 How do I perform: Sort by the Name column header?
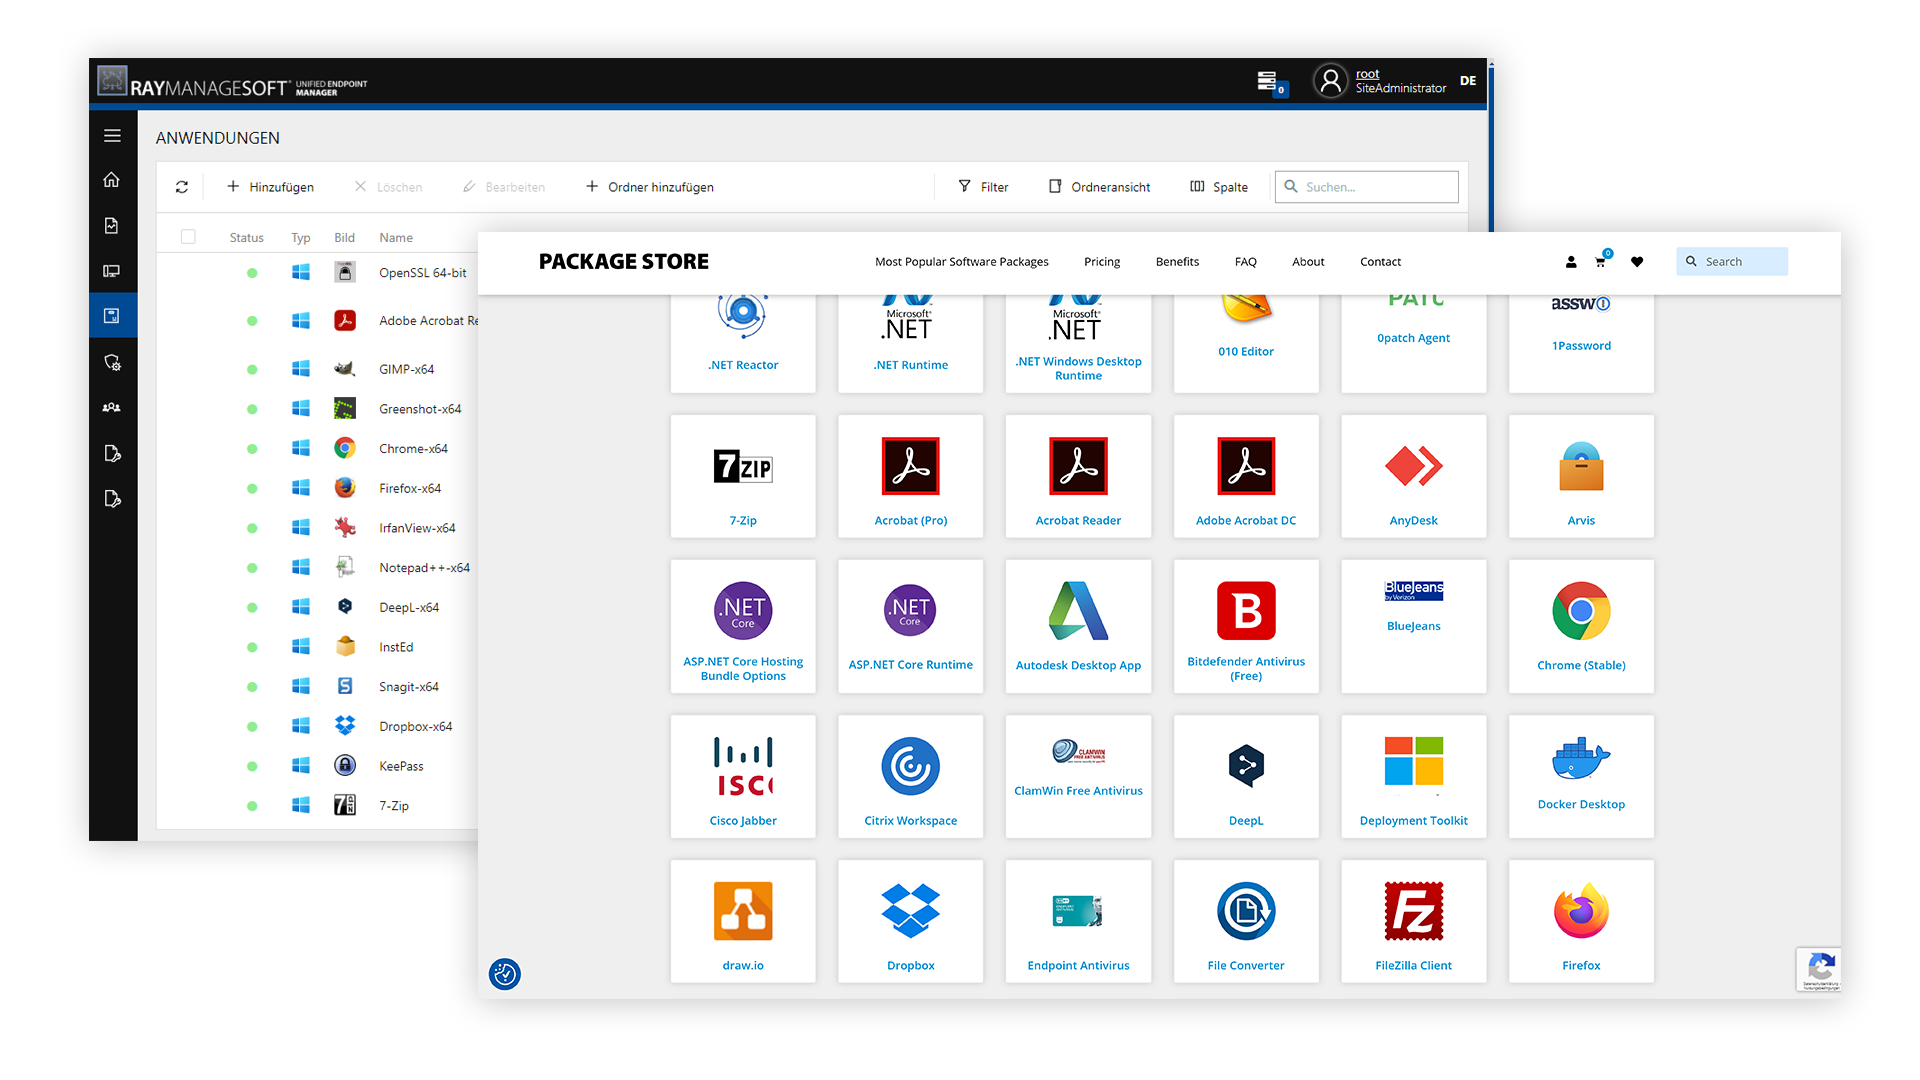coord(395,238)
